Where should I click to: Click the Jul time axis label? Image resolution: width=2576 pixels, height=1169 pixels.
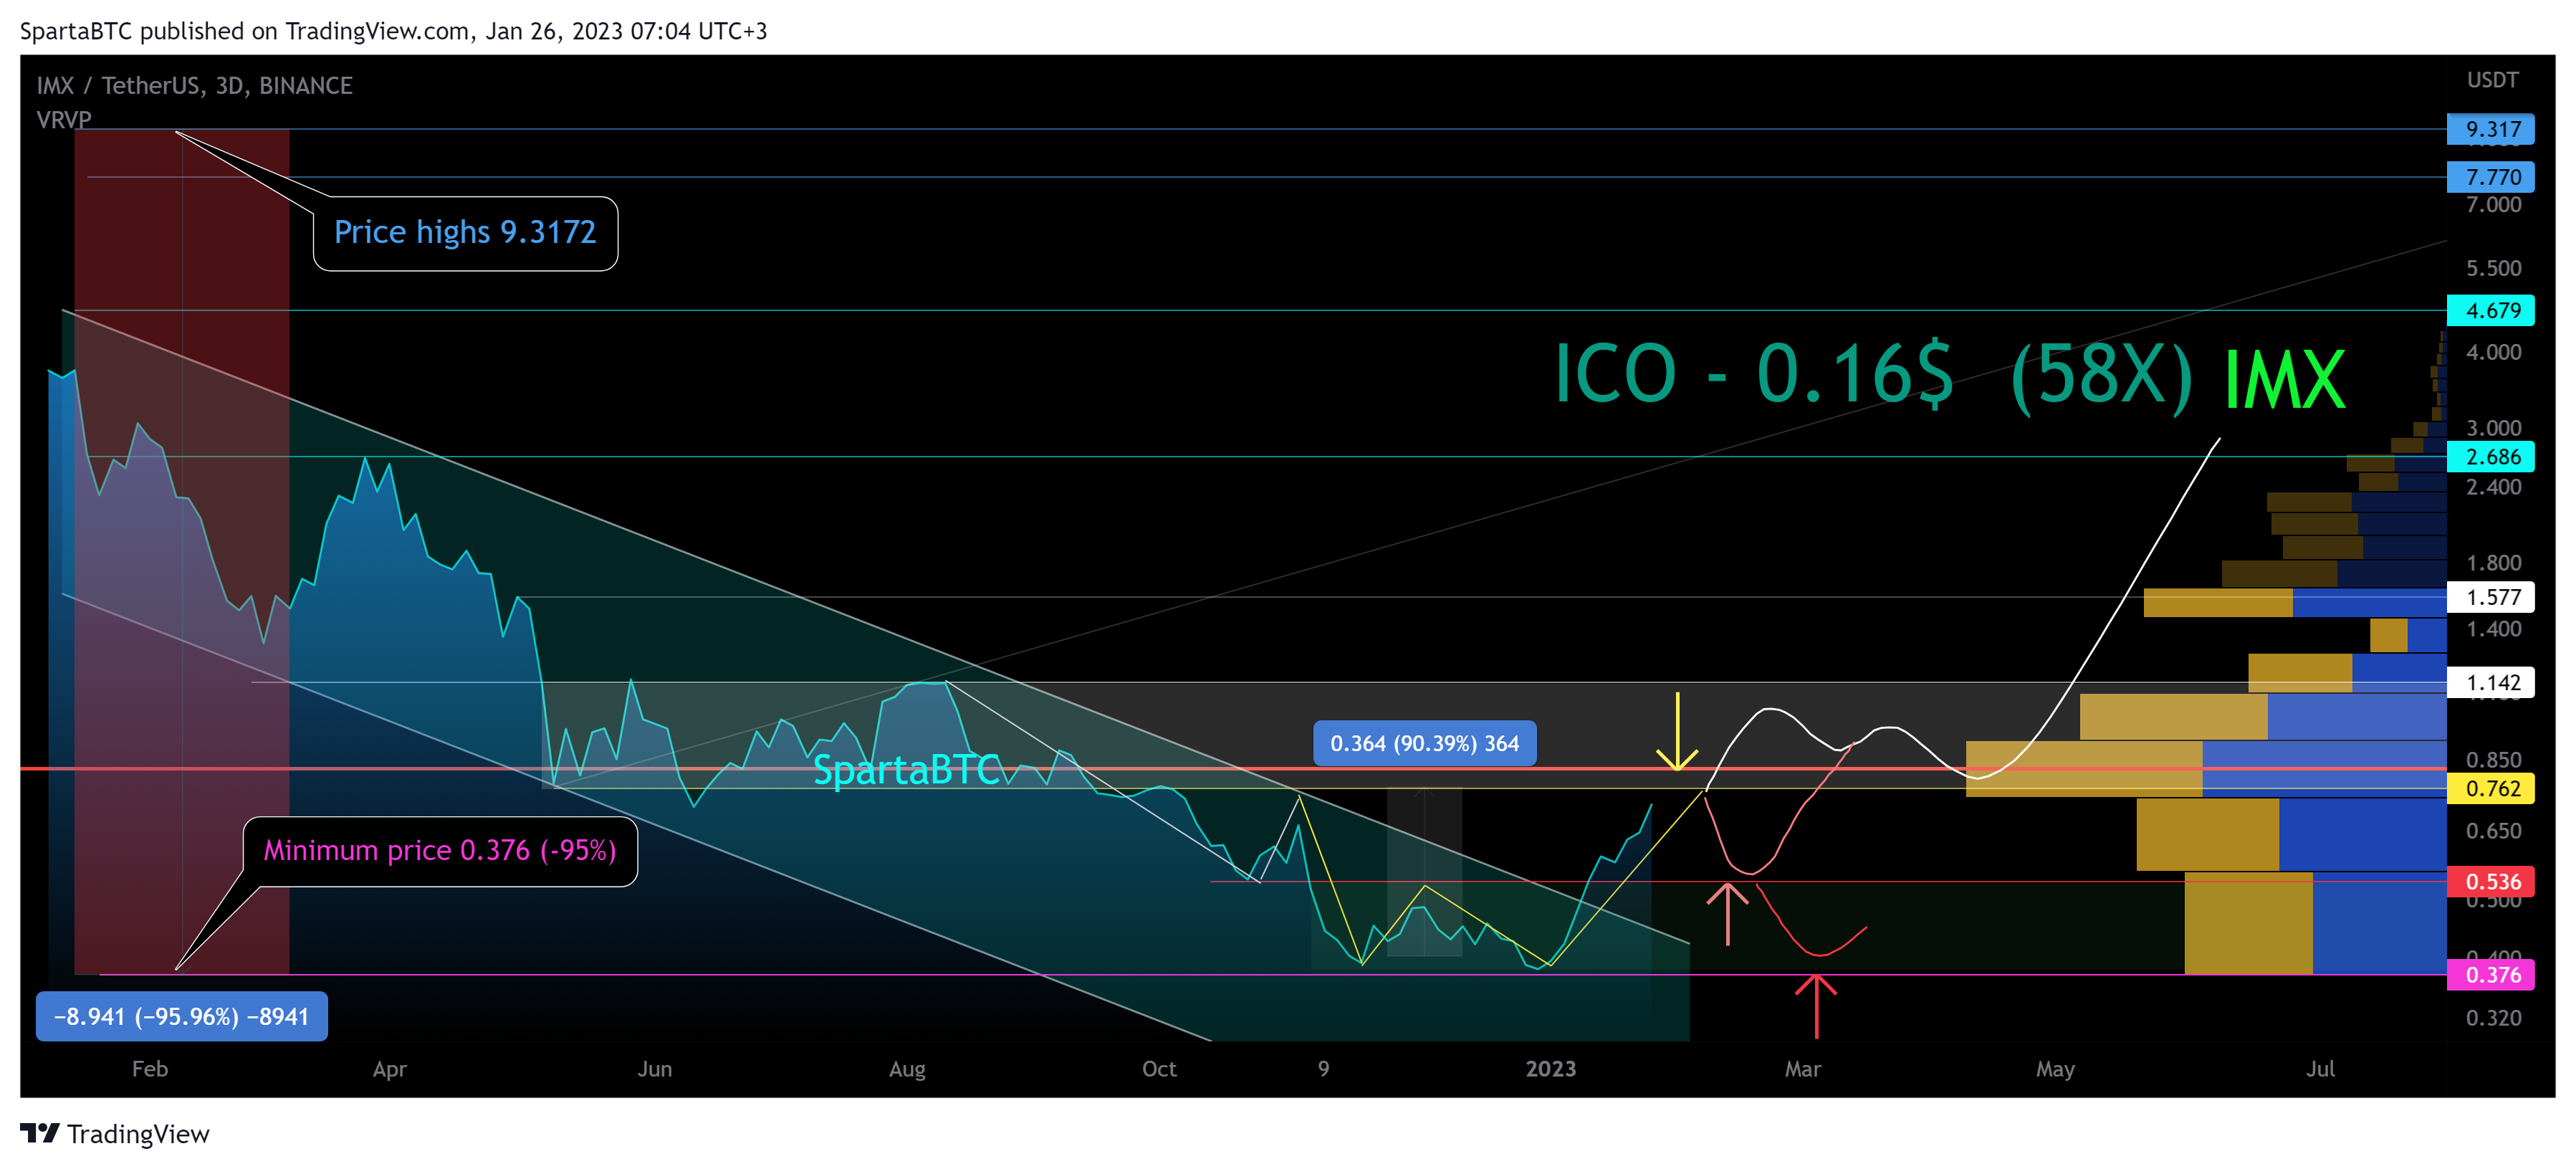[2320, 1069]
